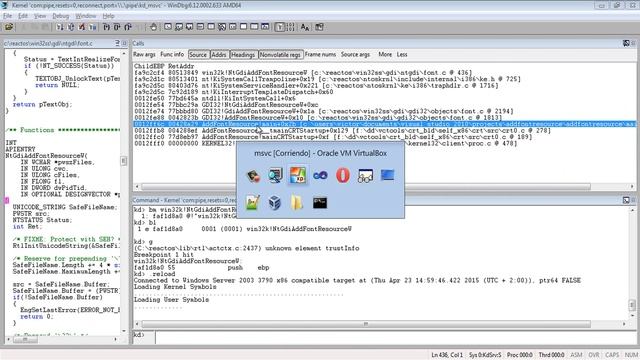Click the Step Into toolbar icon
640x360 pixels.
pos(107,27)
